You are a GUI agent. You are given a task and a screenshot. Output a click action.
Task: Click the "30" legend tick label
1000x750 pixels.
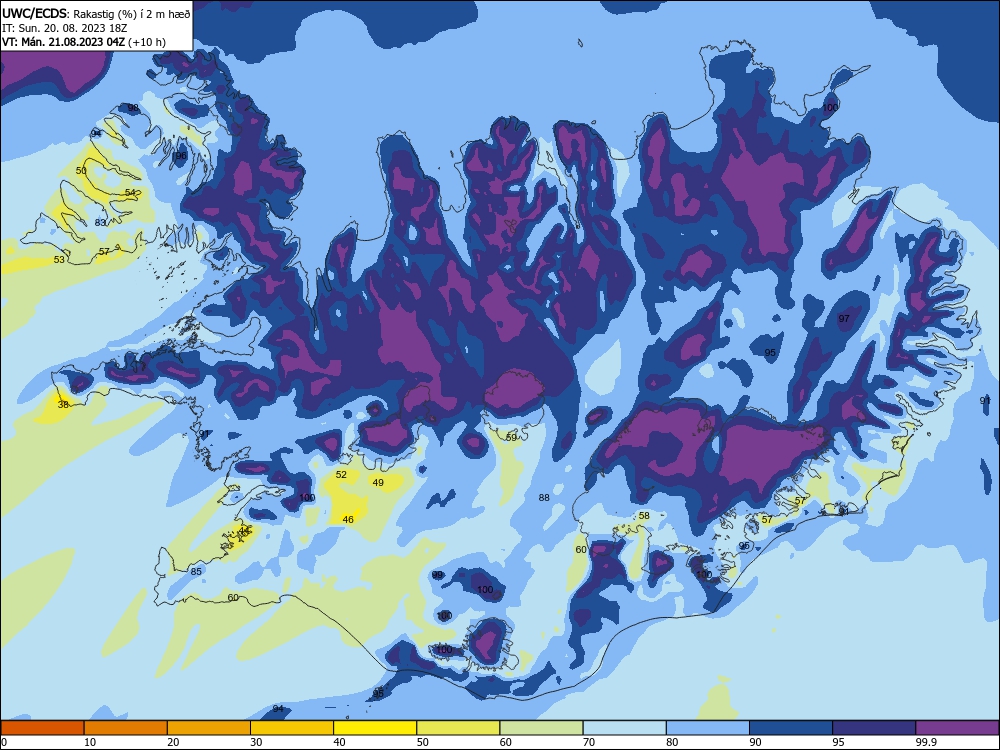click(256, 742)
